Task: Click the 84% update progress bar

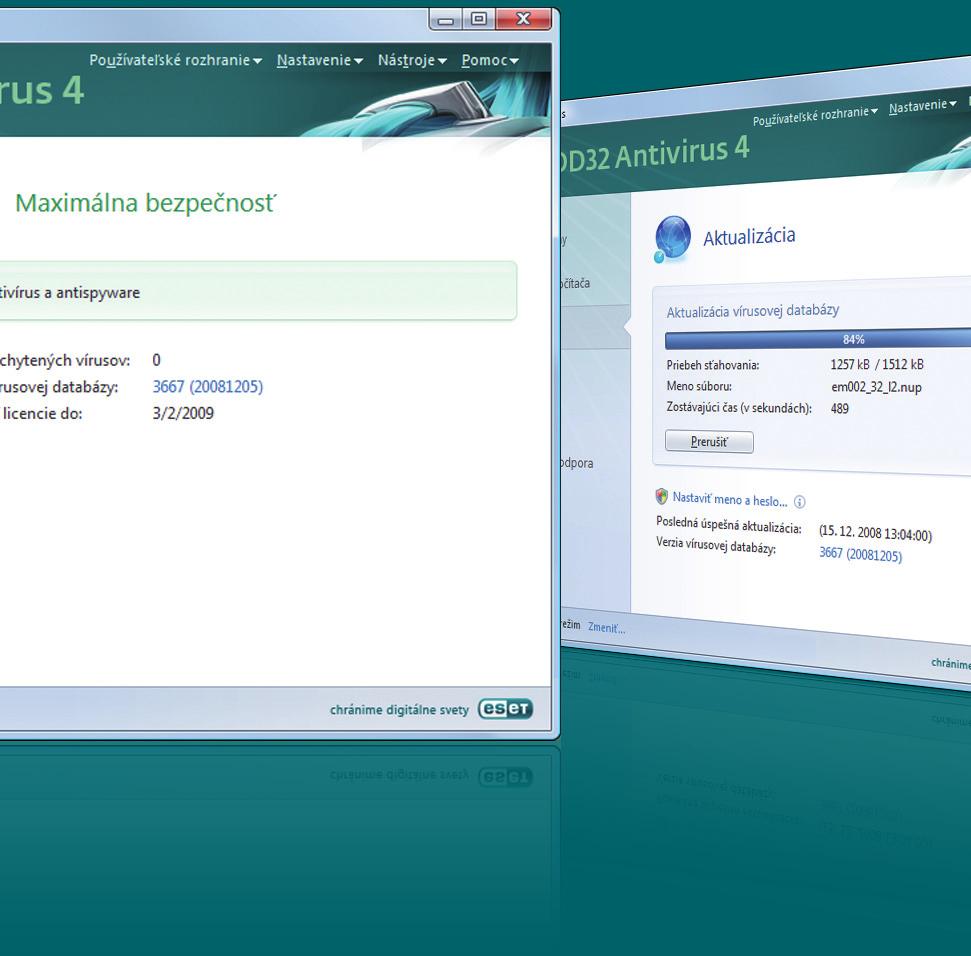Action: click(817, 339)
